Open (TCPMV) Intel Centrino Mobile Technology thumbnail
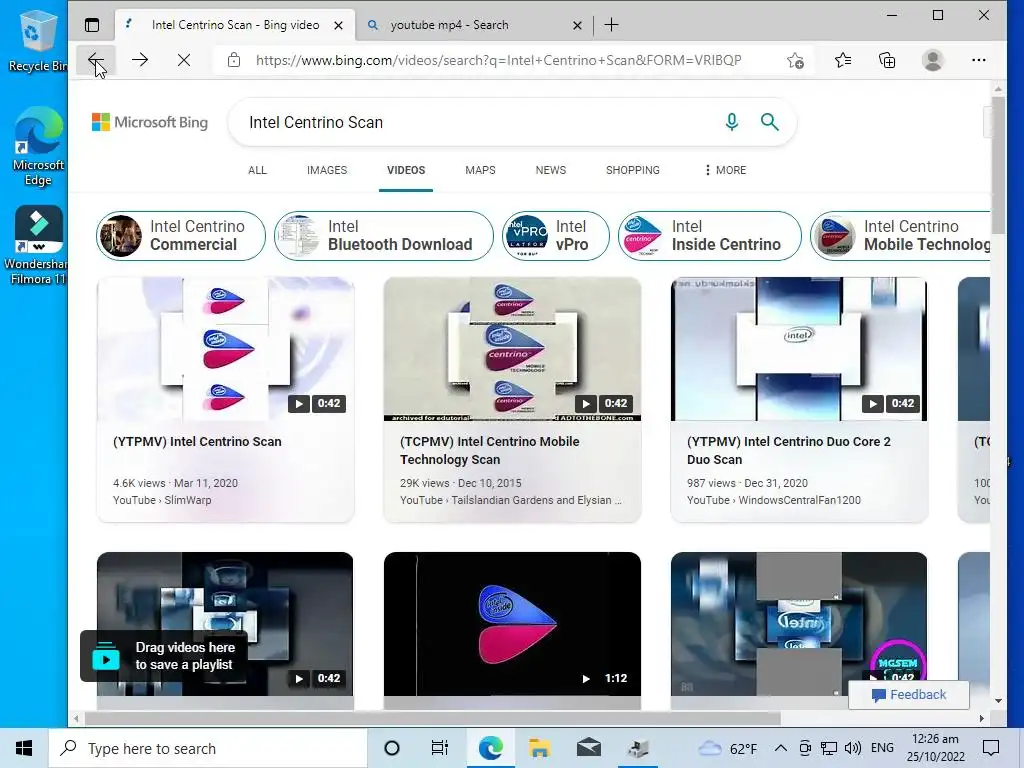 512,349
